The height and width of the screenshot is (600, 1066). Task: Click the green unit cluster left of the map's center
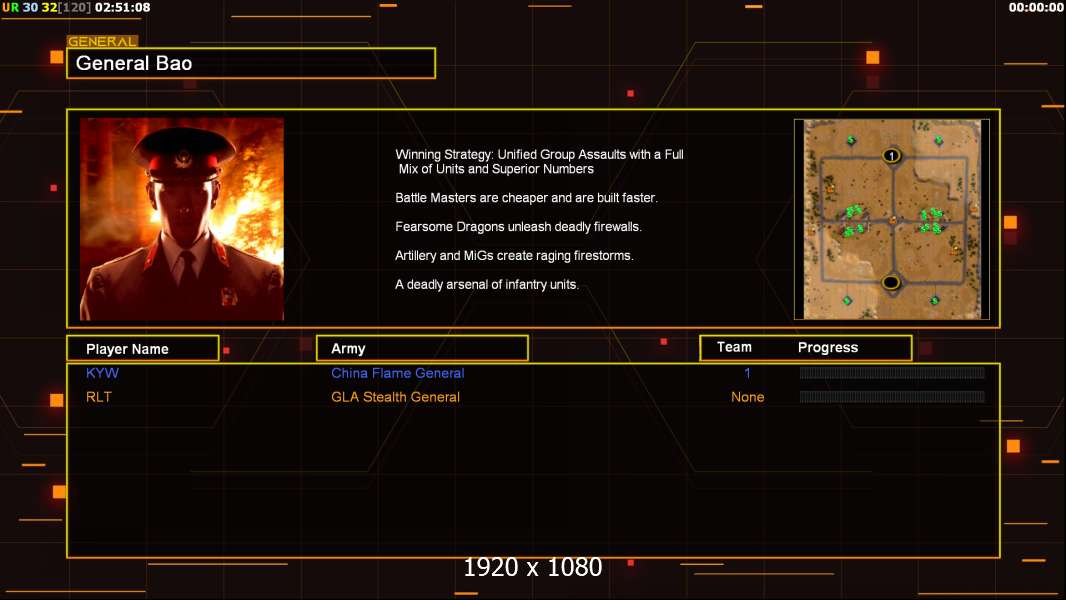[853, 221]
